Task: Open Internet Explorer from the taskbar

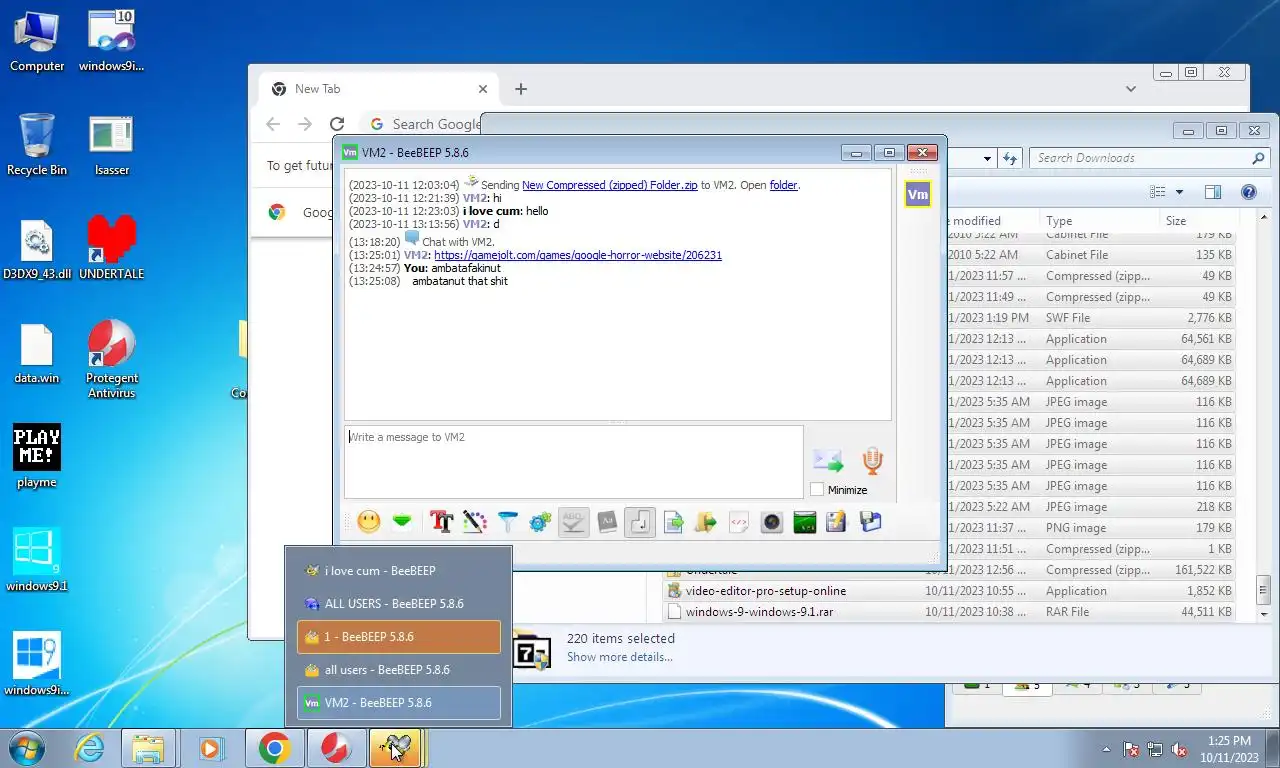Action: [89, 748]
